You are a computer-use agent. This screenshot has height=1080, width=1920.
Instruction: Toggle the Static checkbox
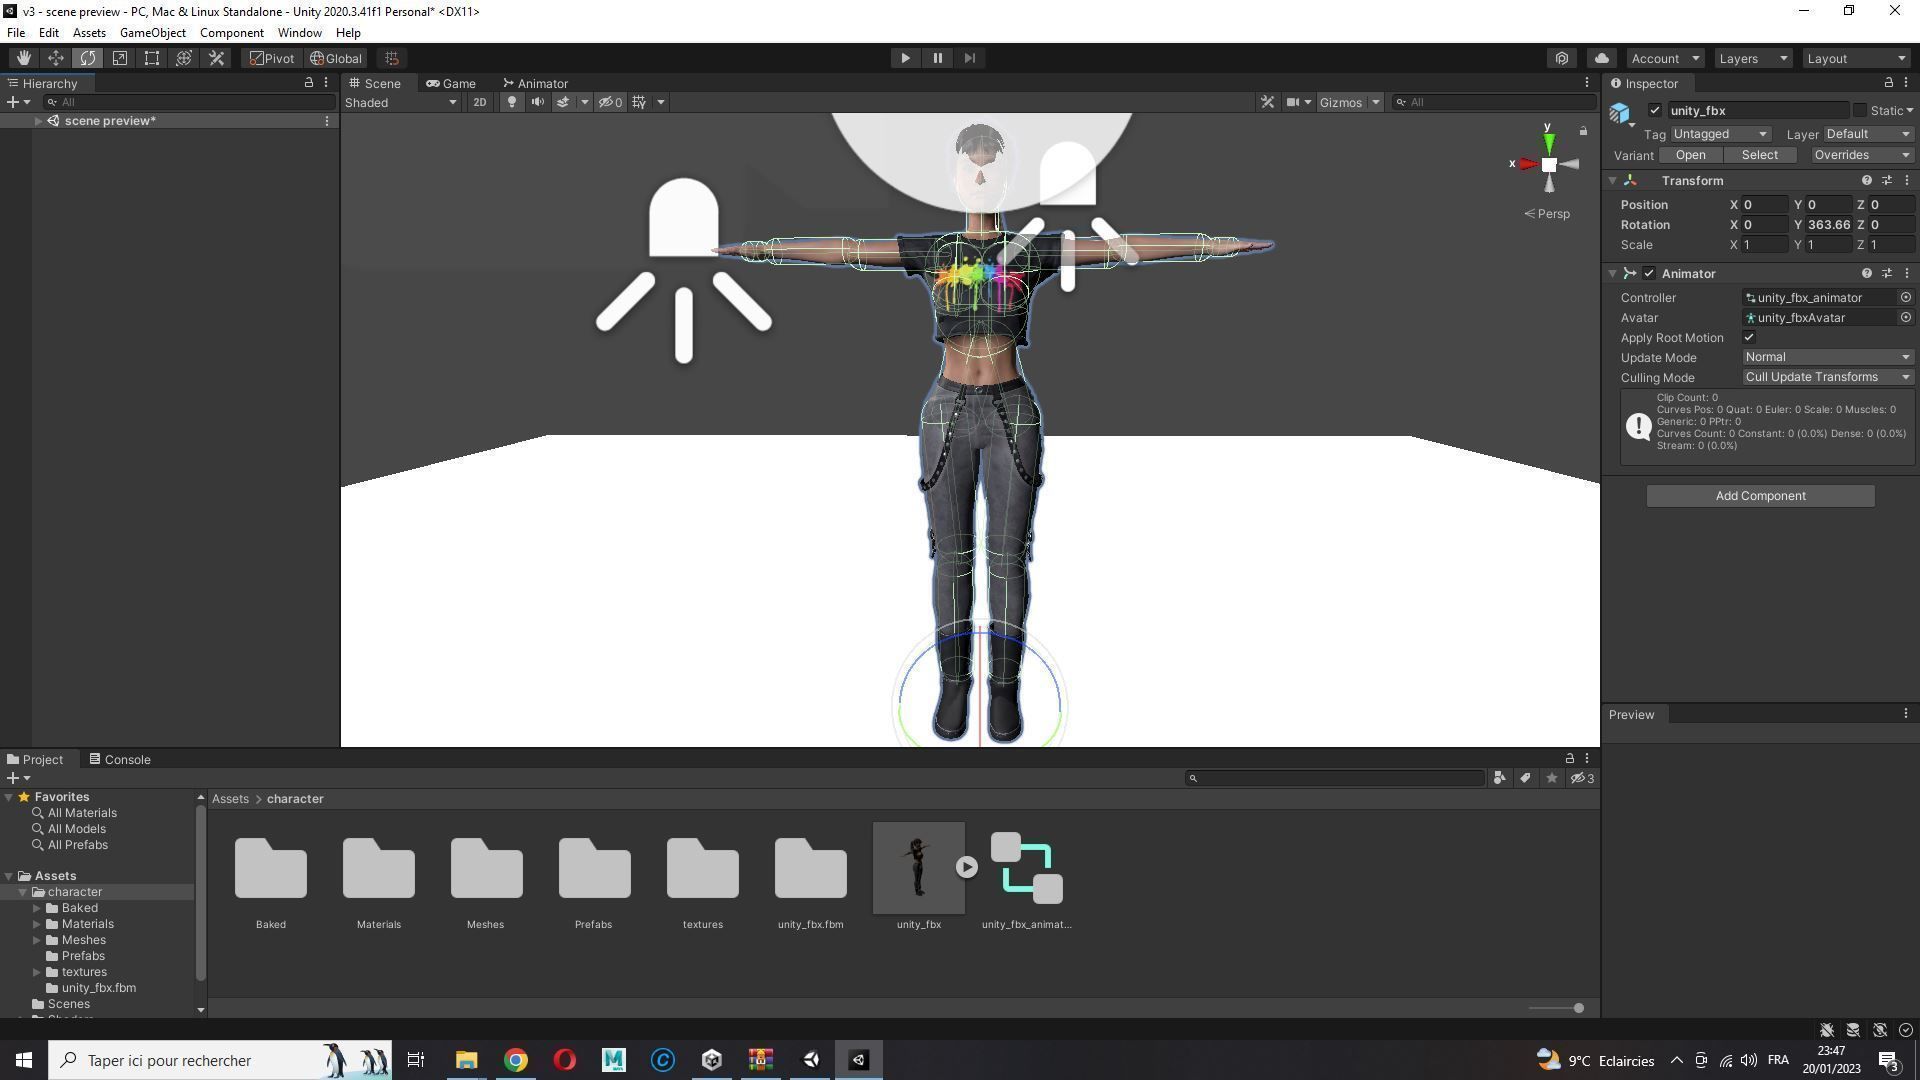[x=1860, y=111]
